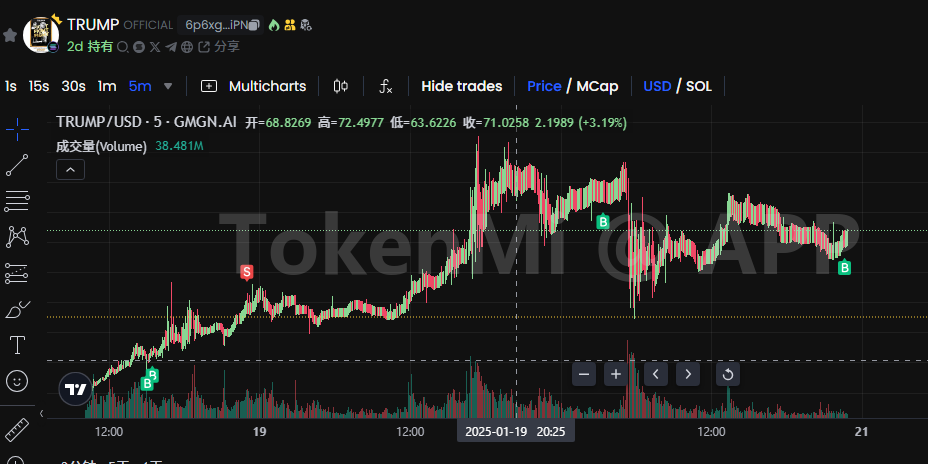Select the 1m timeframe
The height and width of the screenshot is (464, 928).
107,86
